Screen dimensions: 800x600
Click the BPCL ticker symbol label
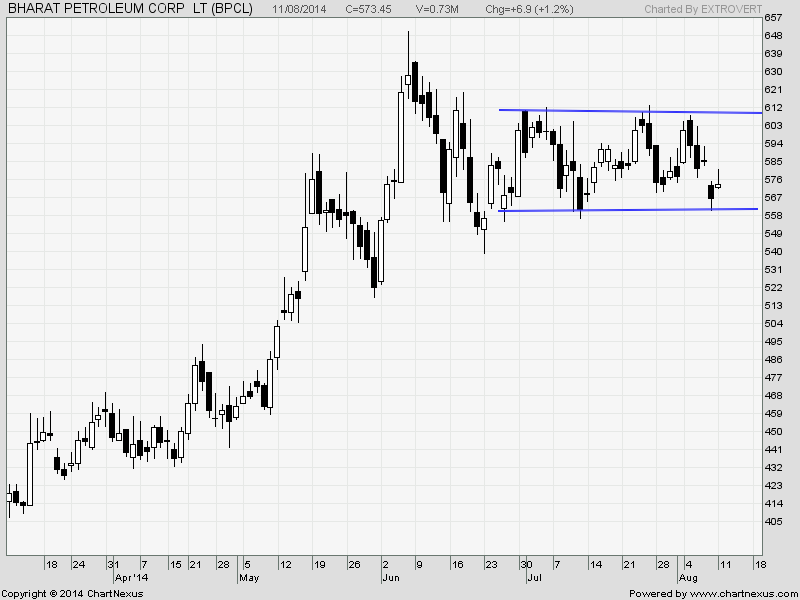[232, 10]
